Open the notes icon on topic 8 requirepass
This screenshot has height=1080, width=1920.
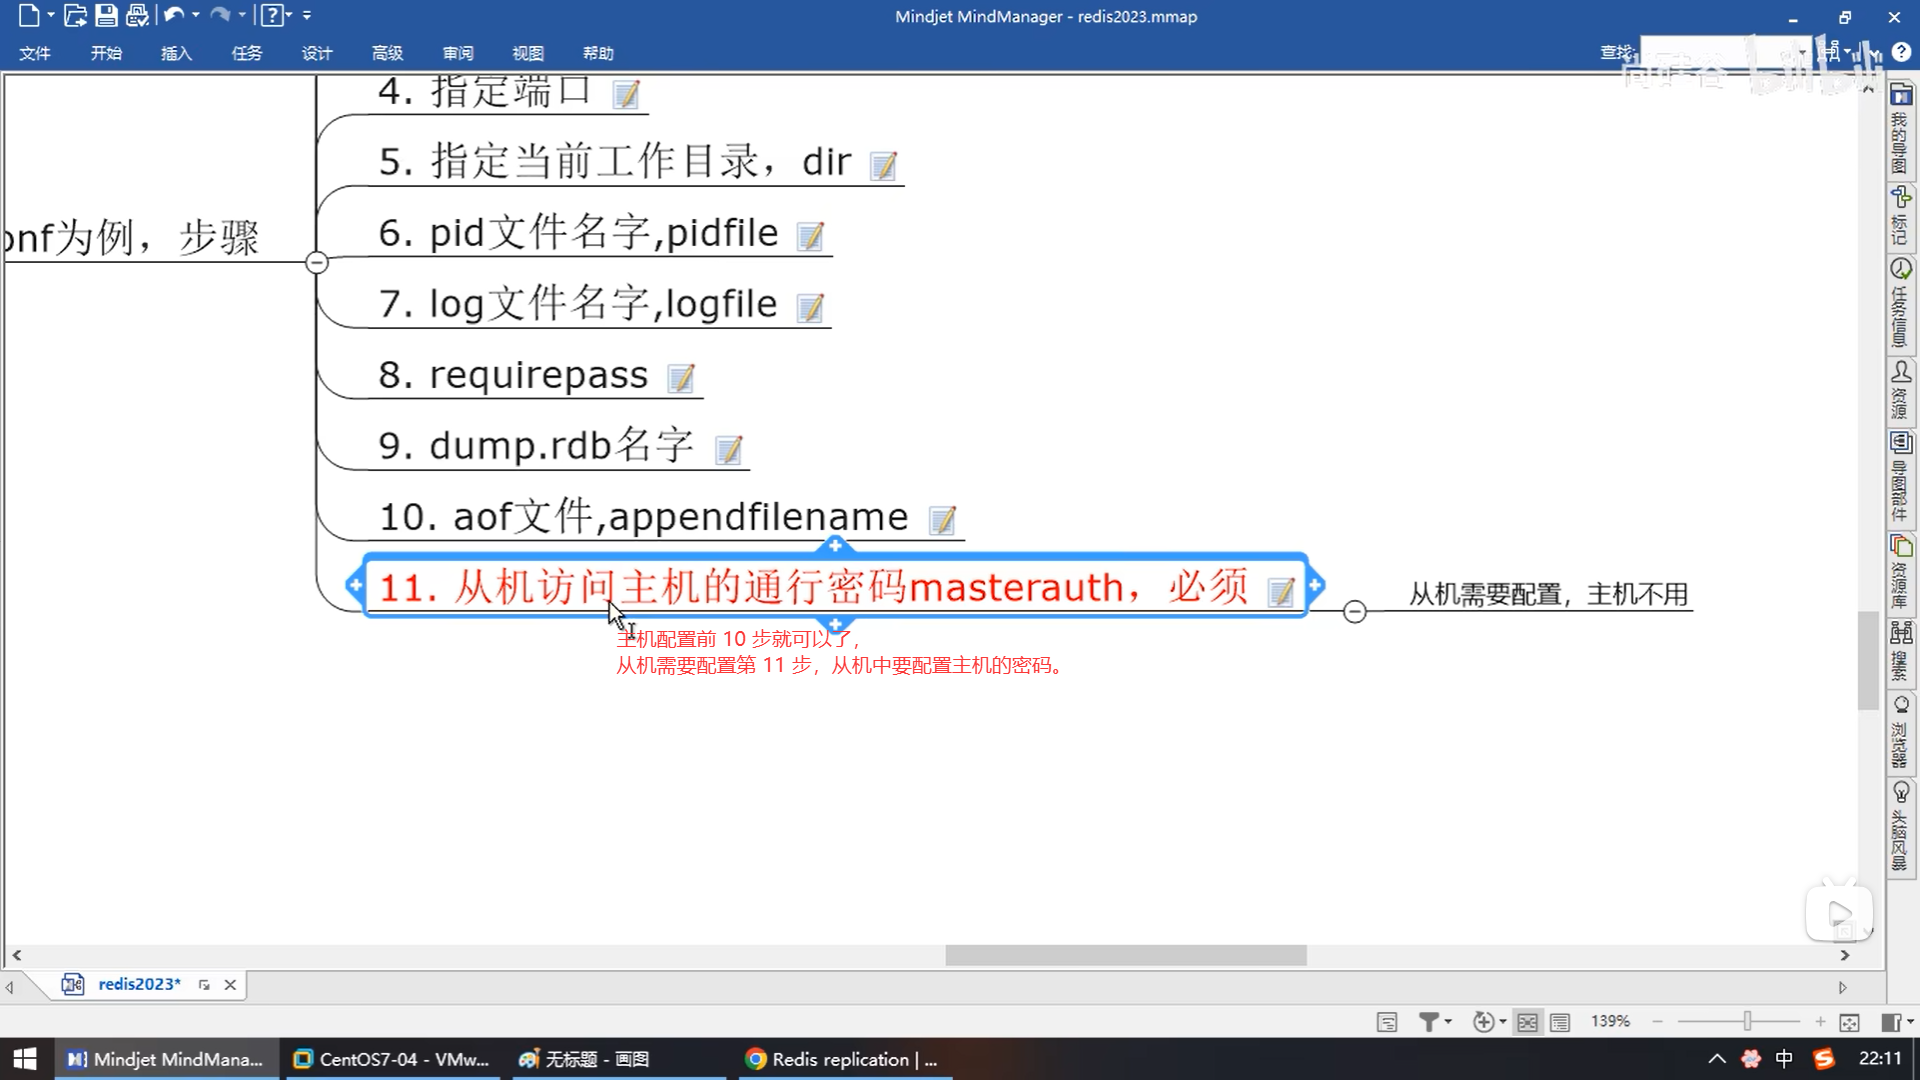681,378
